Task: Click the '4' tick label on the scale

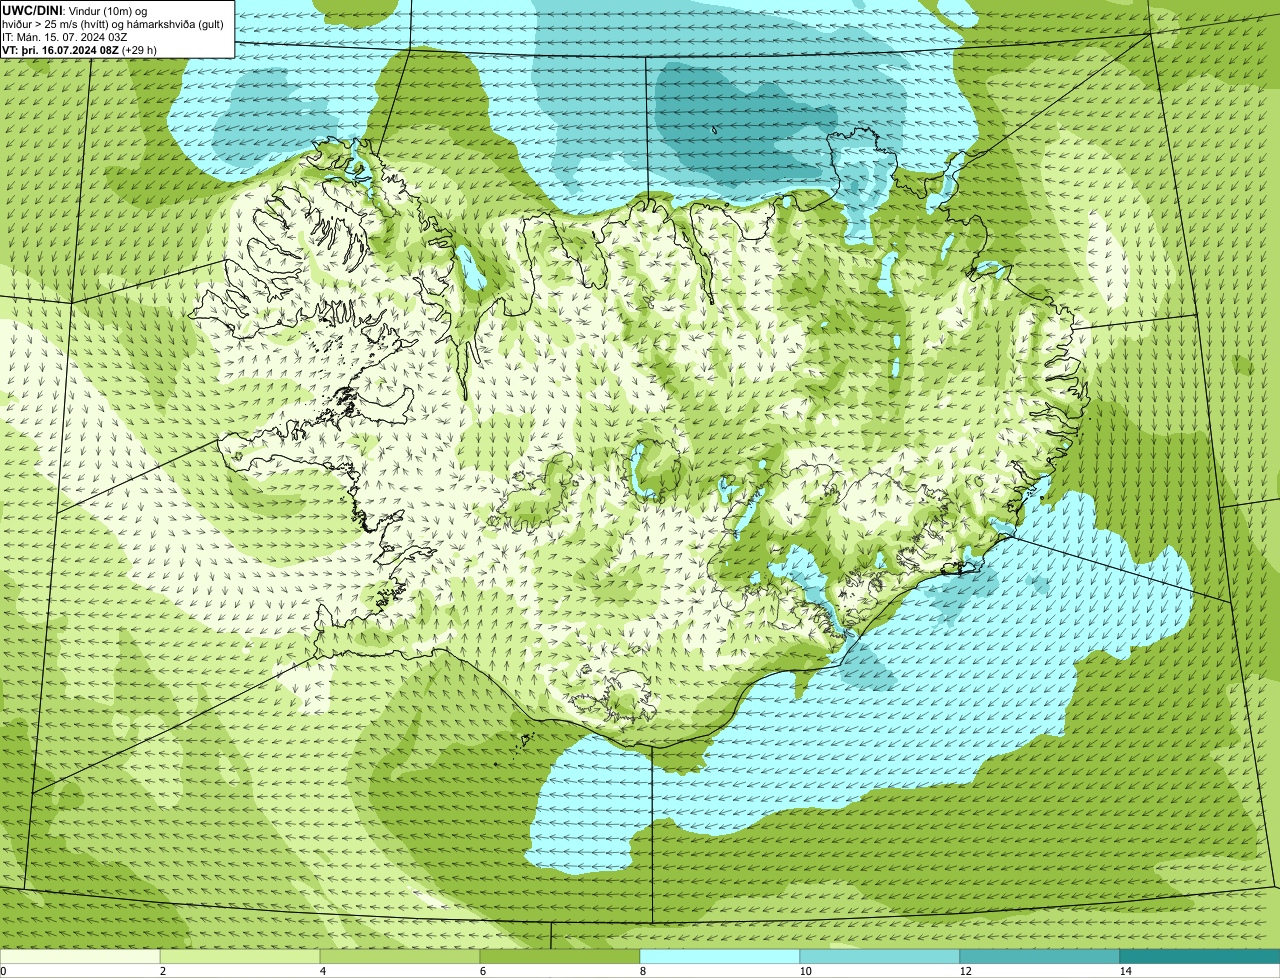Action: [323, 971]
